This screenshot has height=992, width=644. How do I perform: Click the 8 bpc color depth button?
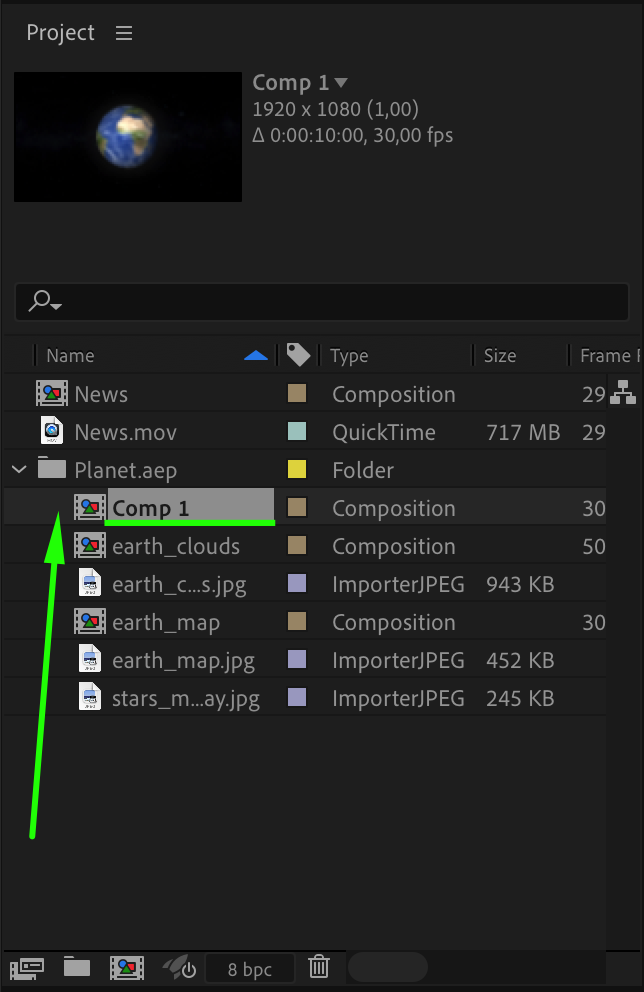pos(249,968)
